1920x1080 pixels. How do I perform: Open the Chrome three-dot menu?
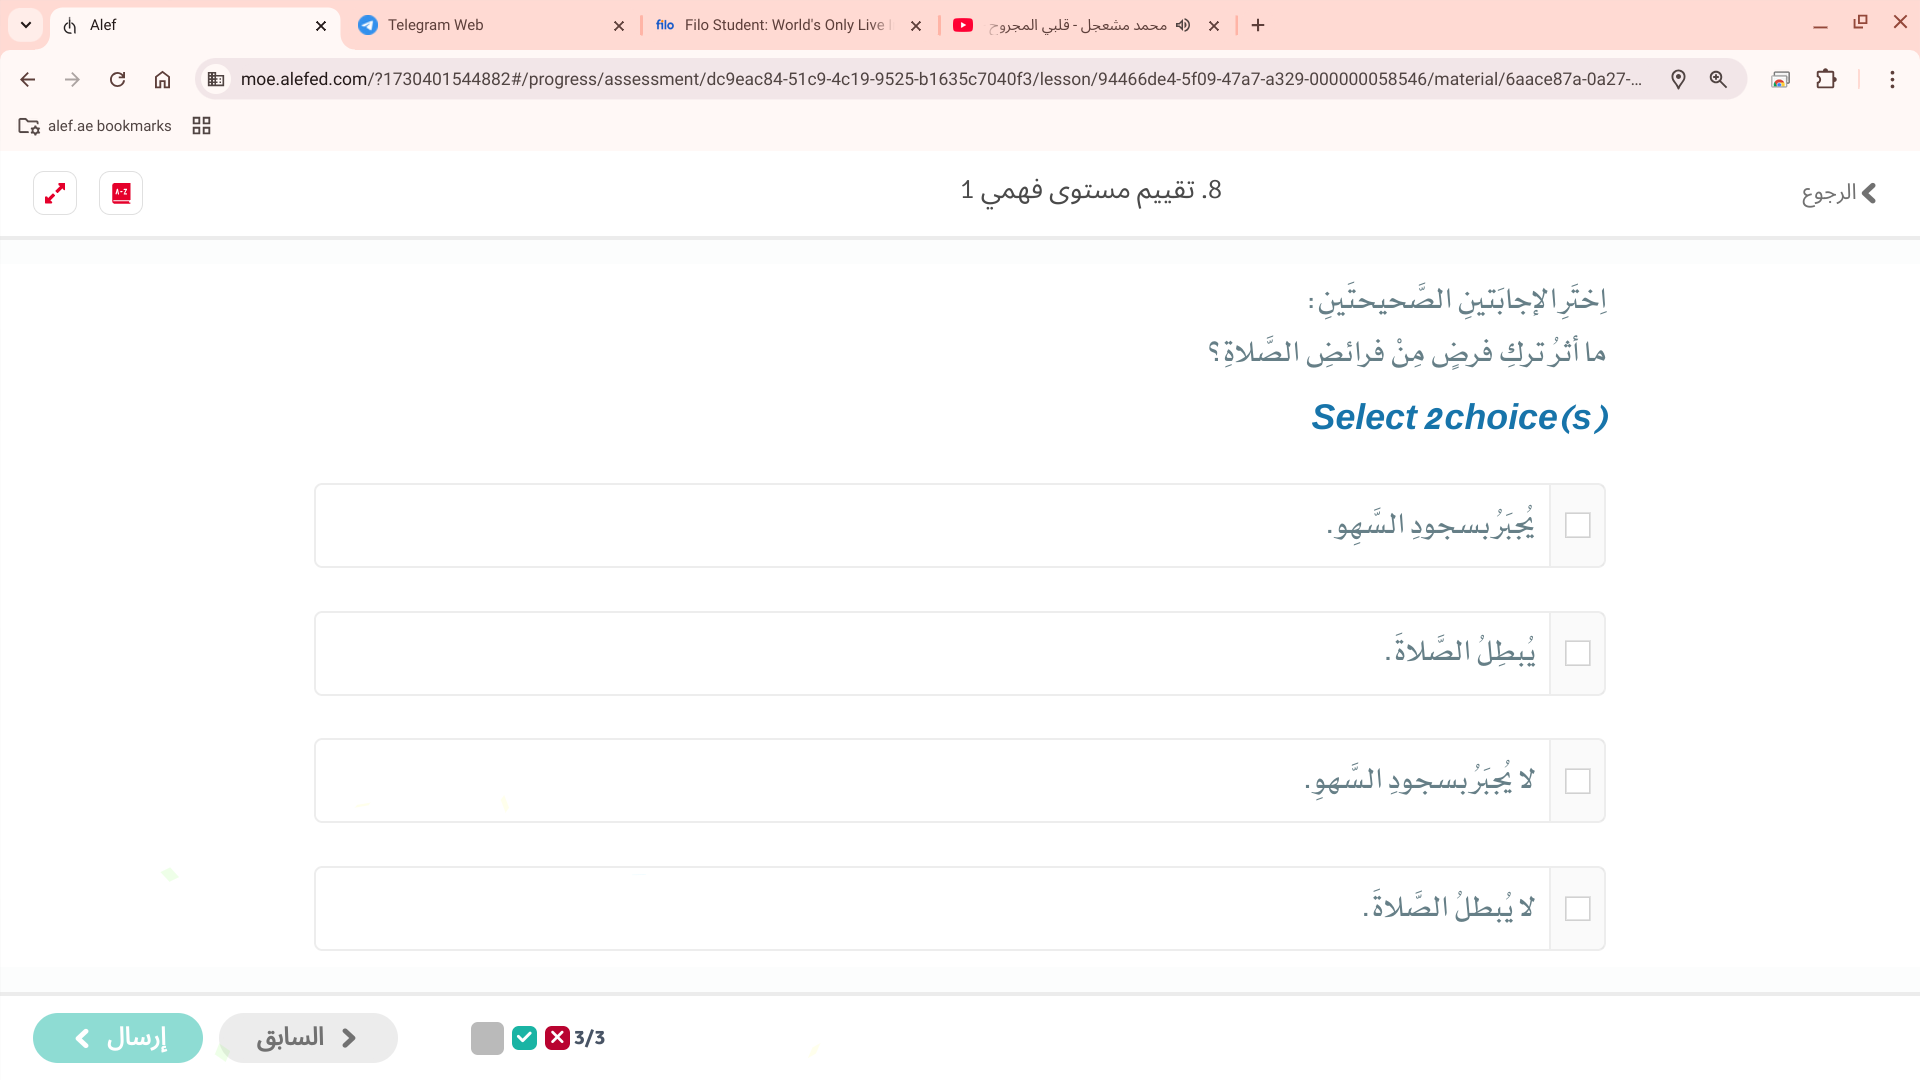(x=1892, y=80)
